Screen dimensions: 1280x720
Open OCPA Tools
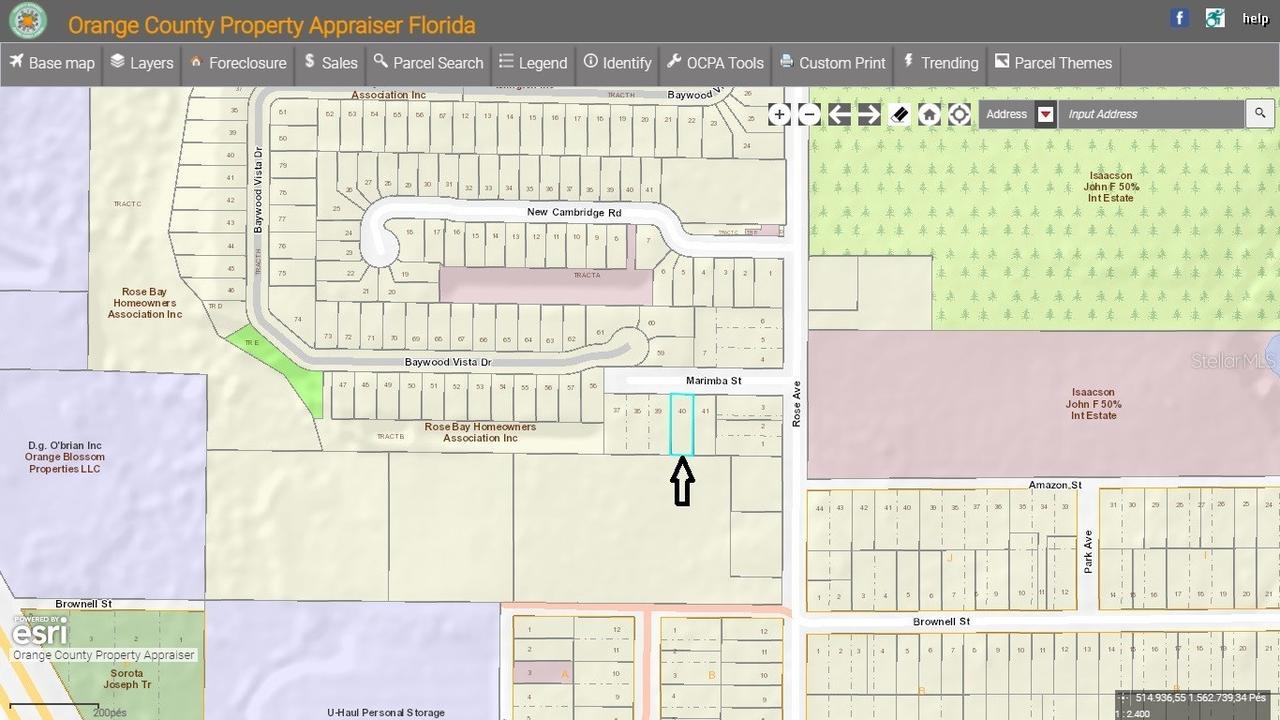tap(715, 63)
